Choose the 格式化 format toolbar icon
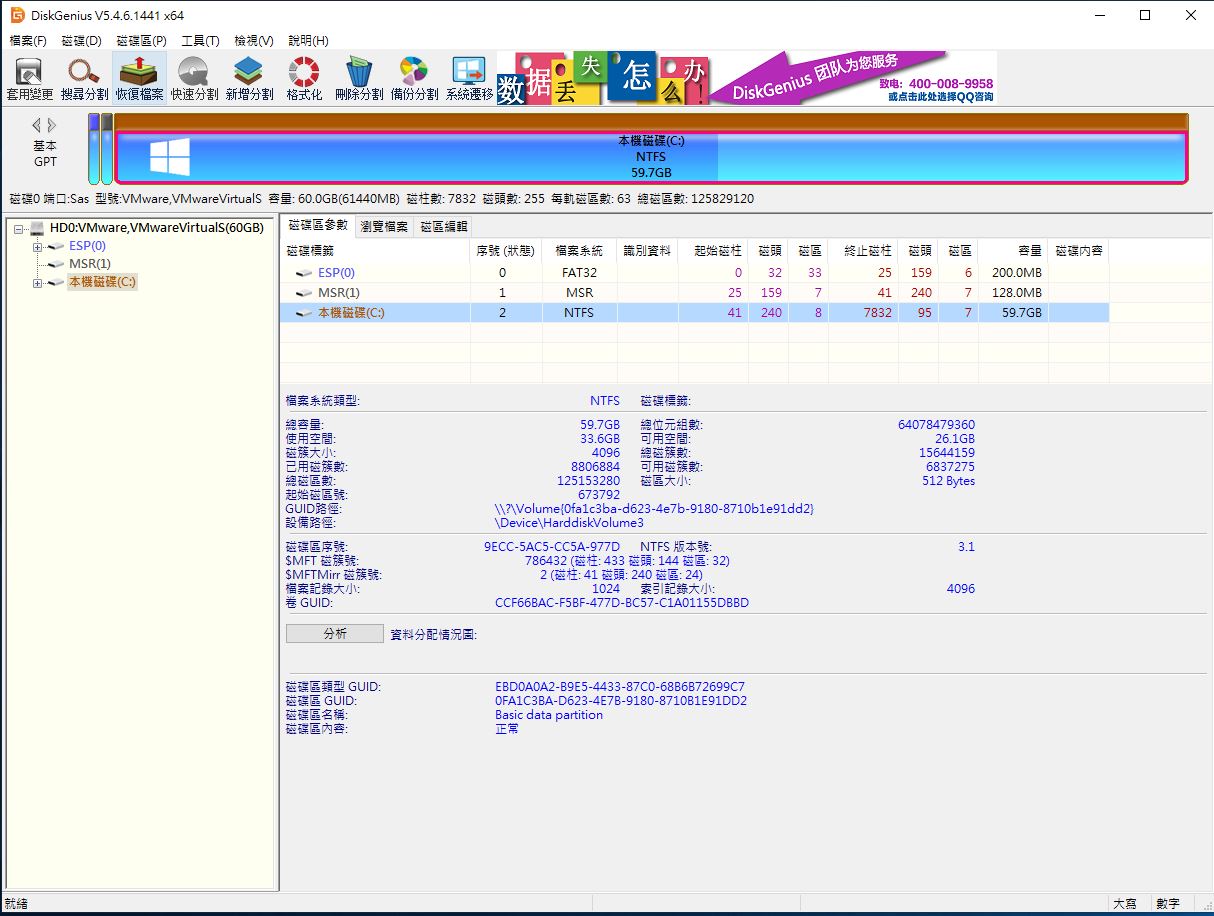This screenshot has width=1214, height=916. pyautogui.click(x=303, y=79)
